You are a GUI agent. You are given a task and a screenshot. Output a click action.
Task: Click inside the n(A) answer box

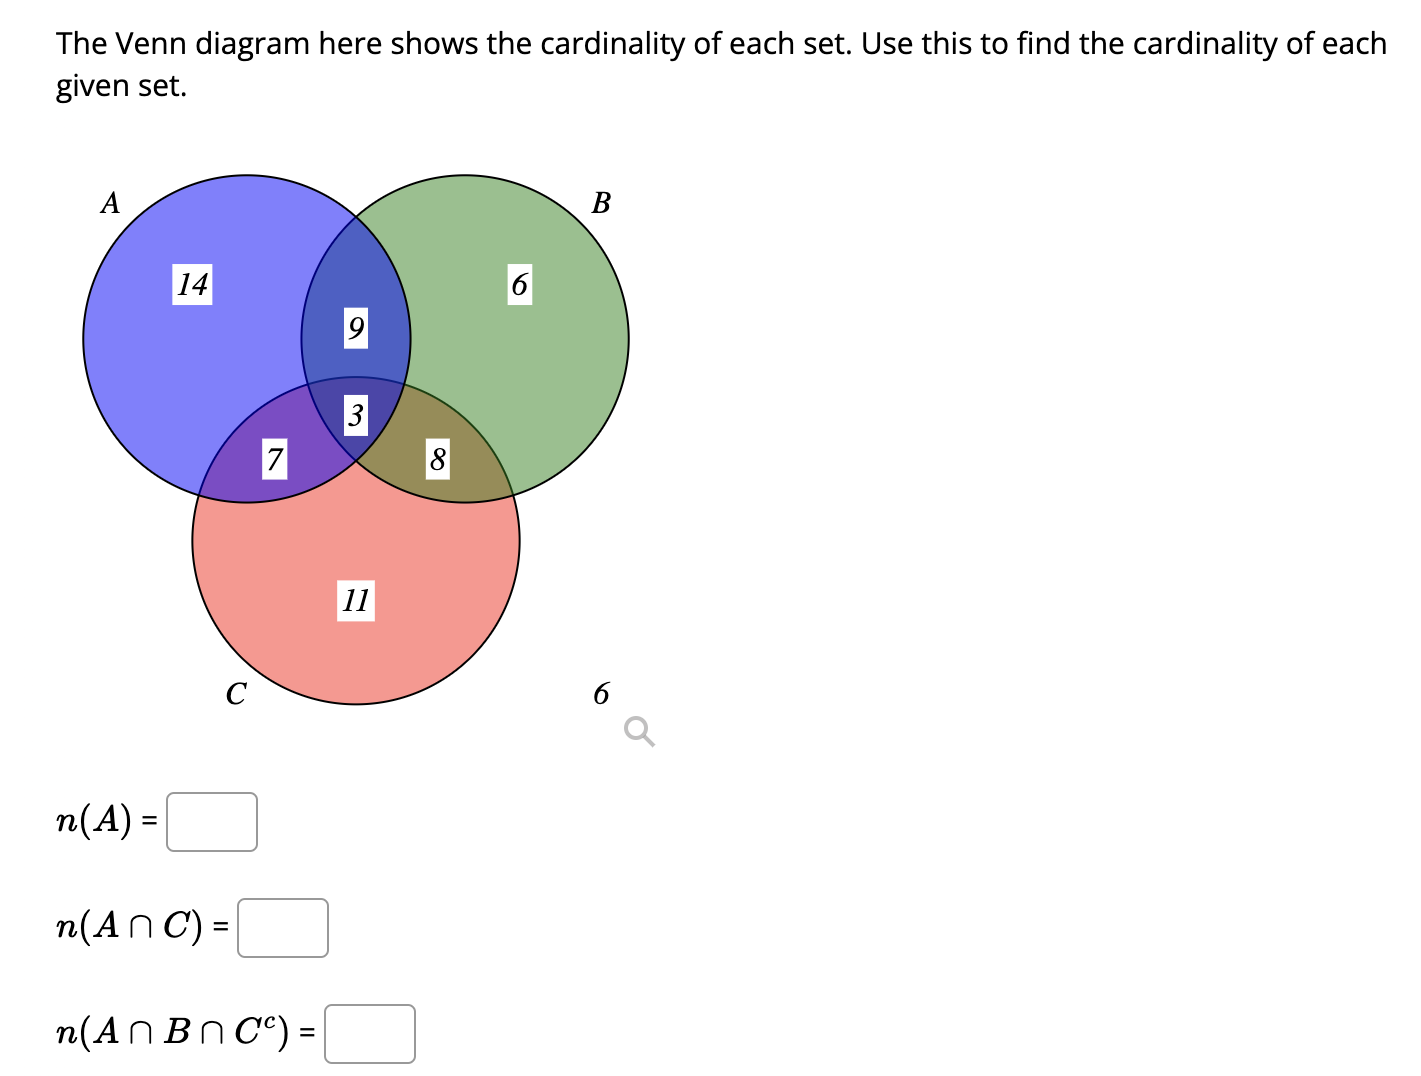[x=212, y=821]
